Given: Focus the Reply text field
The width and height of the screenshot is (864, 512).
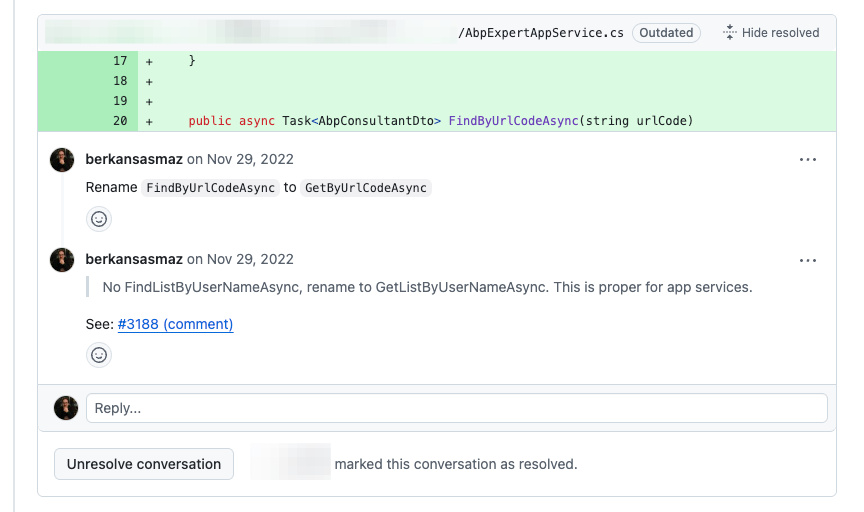Looking at the screenshot, I should click(x=456, y=408).
